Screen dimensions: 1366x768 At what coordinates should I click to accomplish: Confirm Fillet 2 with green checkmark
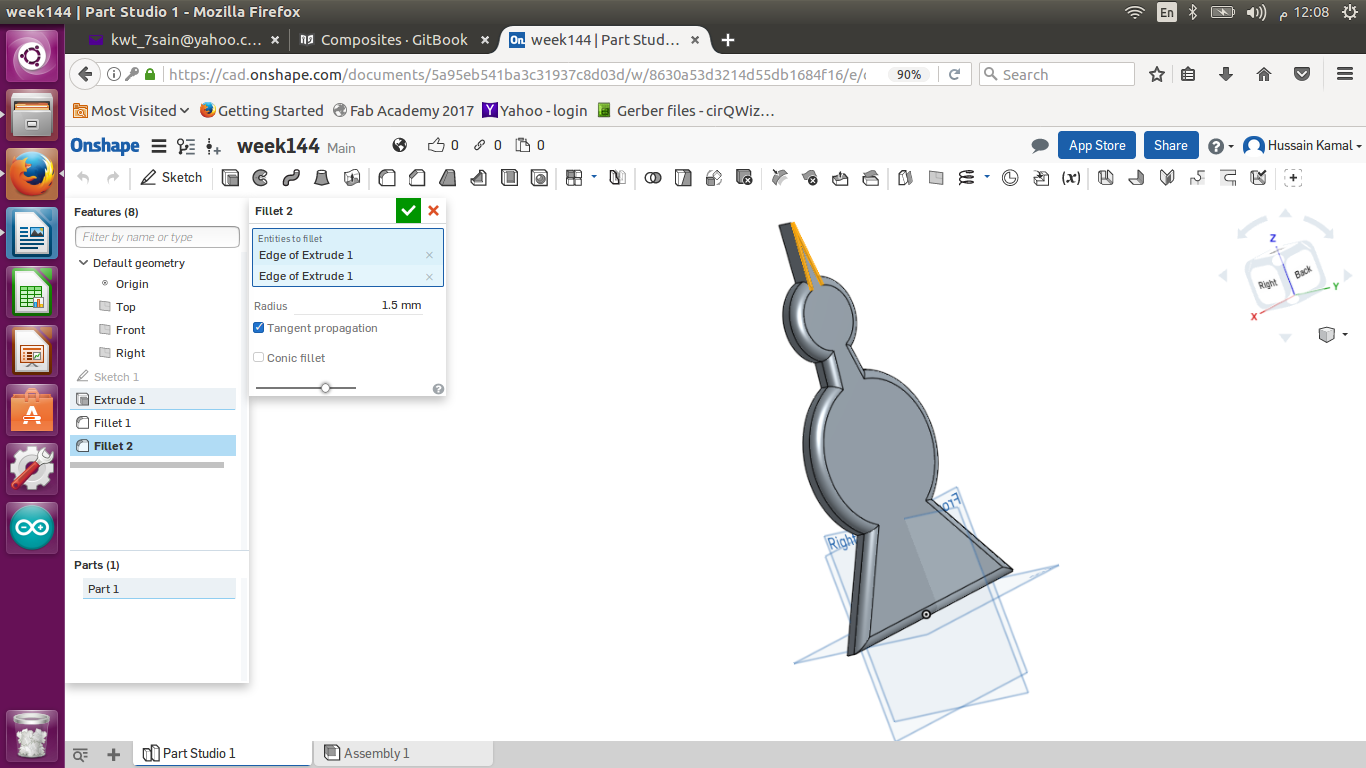click(x=408, y=211)
